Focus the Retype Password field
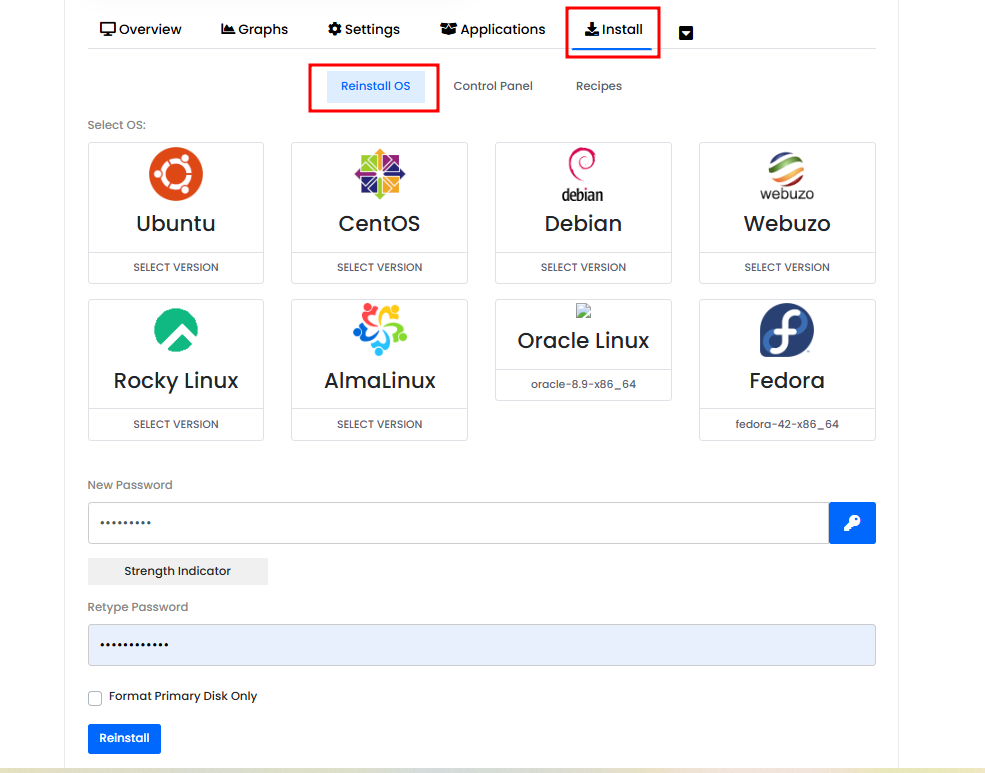985x773 pixels. click(481, 645)
